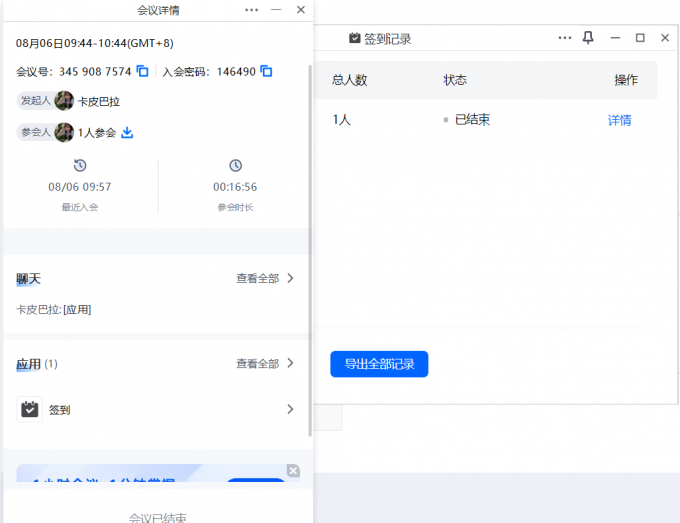Open the 签到 application entry
The height and width of the screenshot is (523, 680).
pos(156,409)
